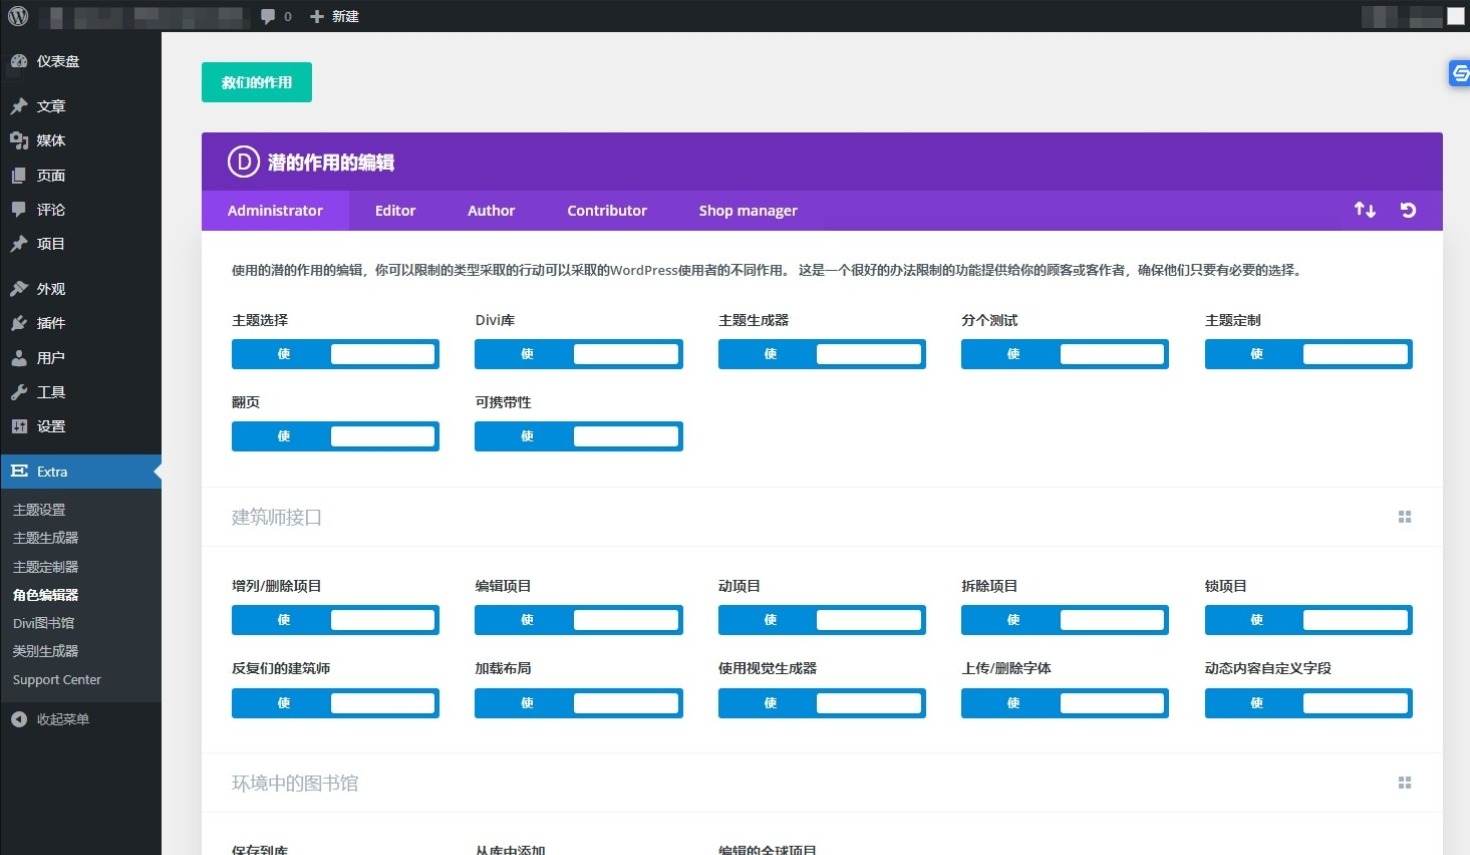Open 类别生成器 in Extra submenu
1470x855 pixels.
coord(45,651)
